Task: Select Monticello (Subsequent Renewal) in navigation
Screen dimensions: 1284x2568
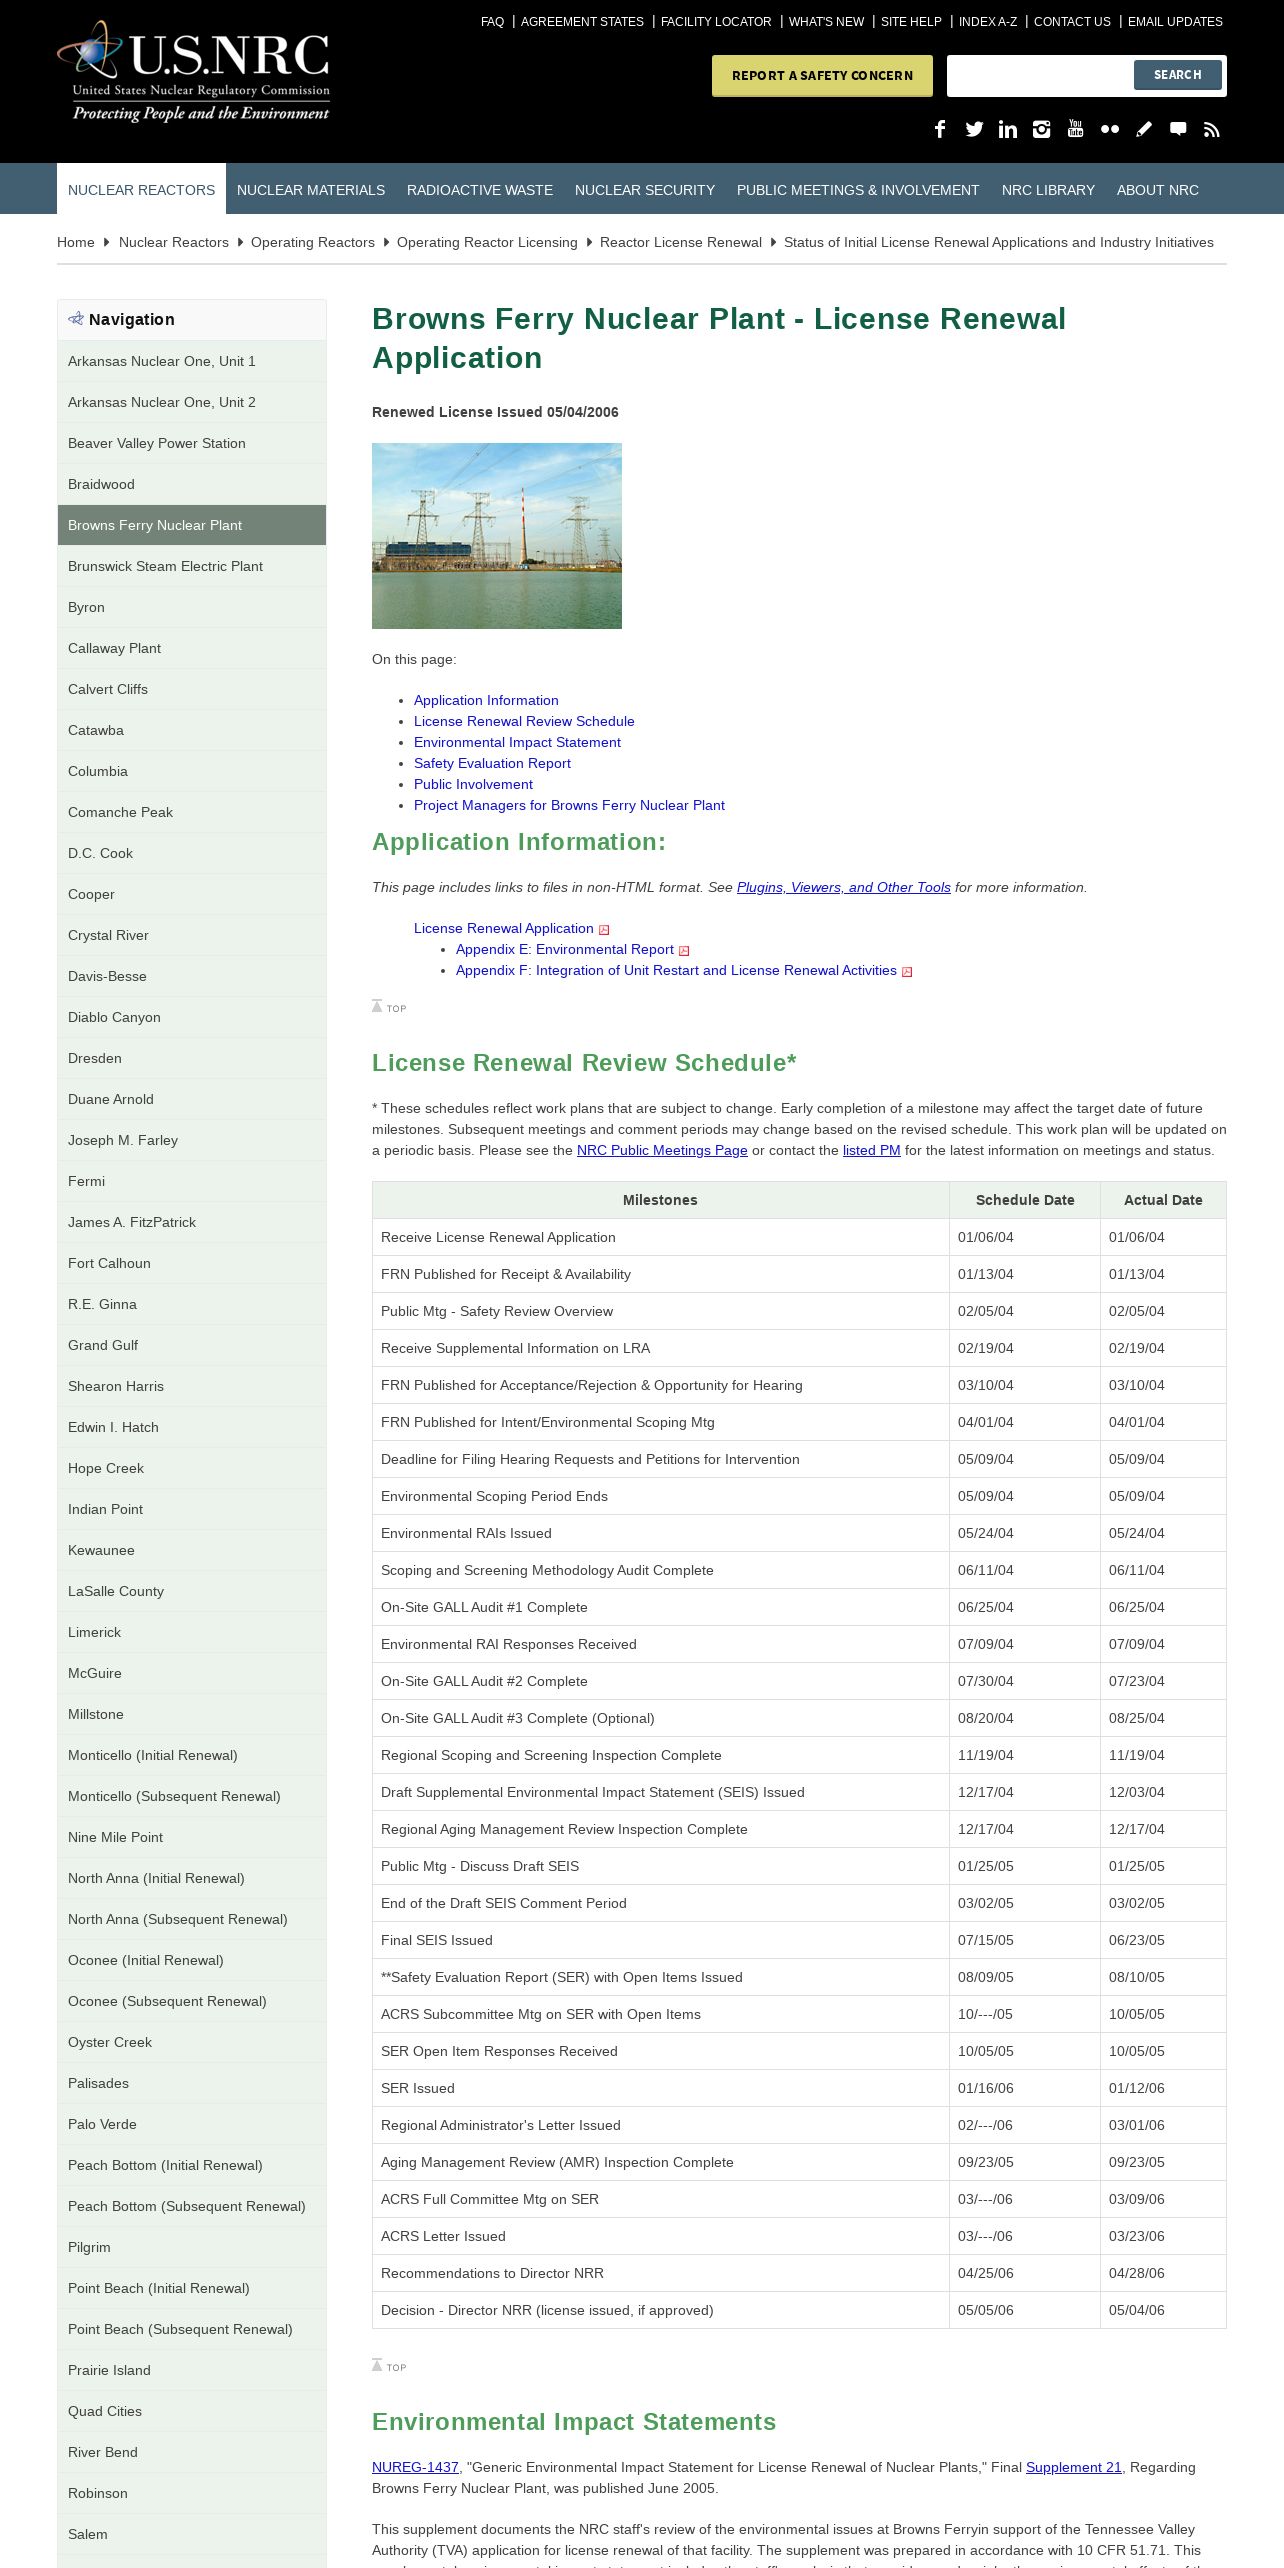Action: click(x=192, y=1796)
